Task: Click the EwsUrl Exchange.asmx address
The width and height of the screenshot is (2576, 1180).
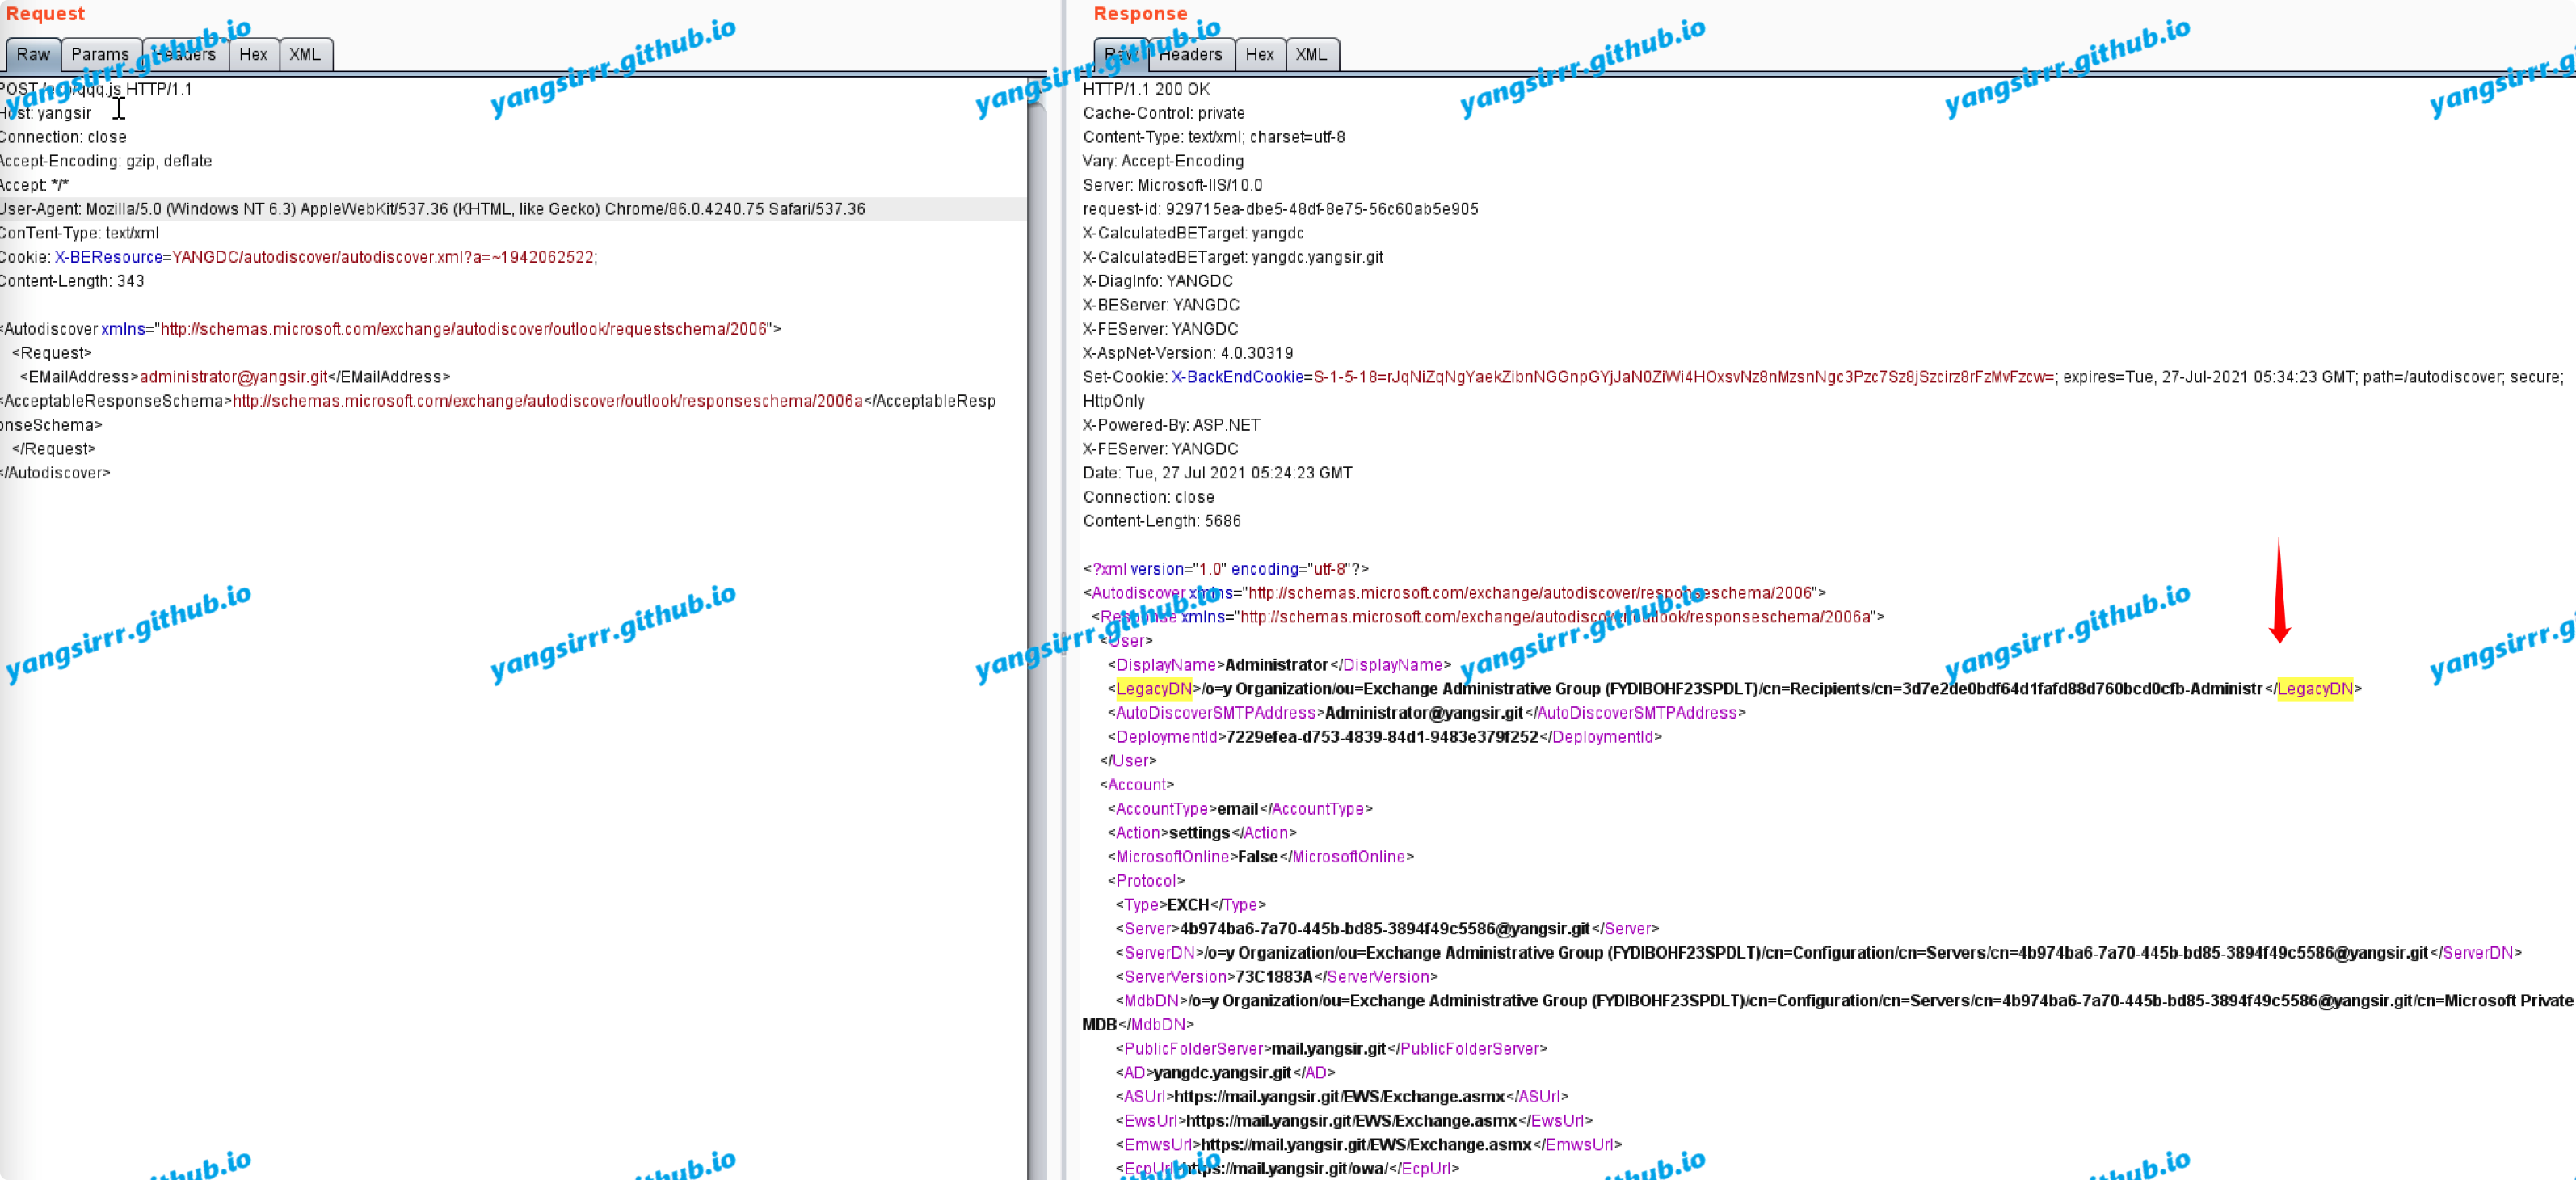Action: click(x=1351, y=1121)
